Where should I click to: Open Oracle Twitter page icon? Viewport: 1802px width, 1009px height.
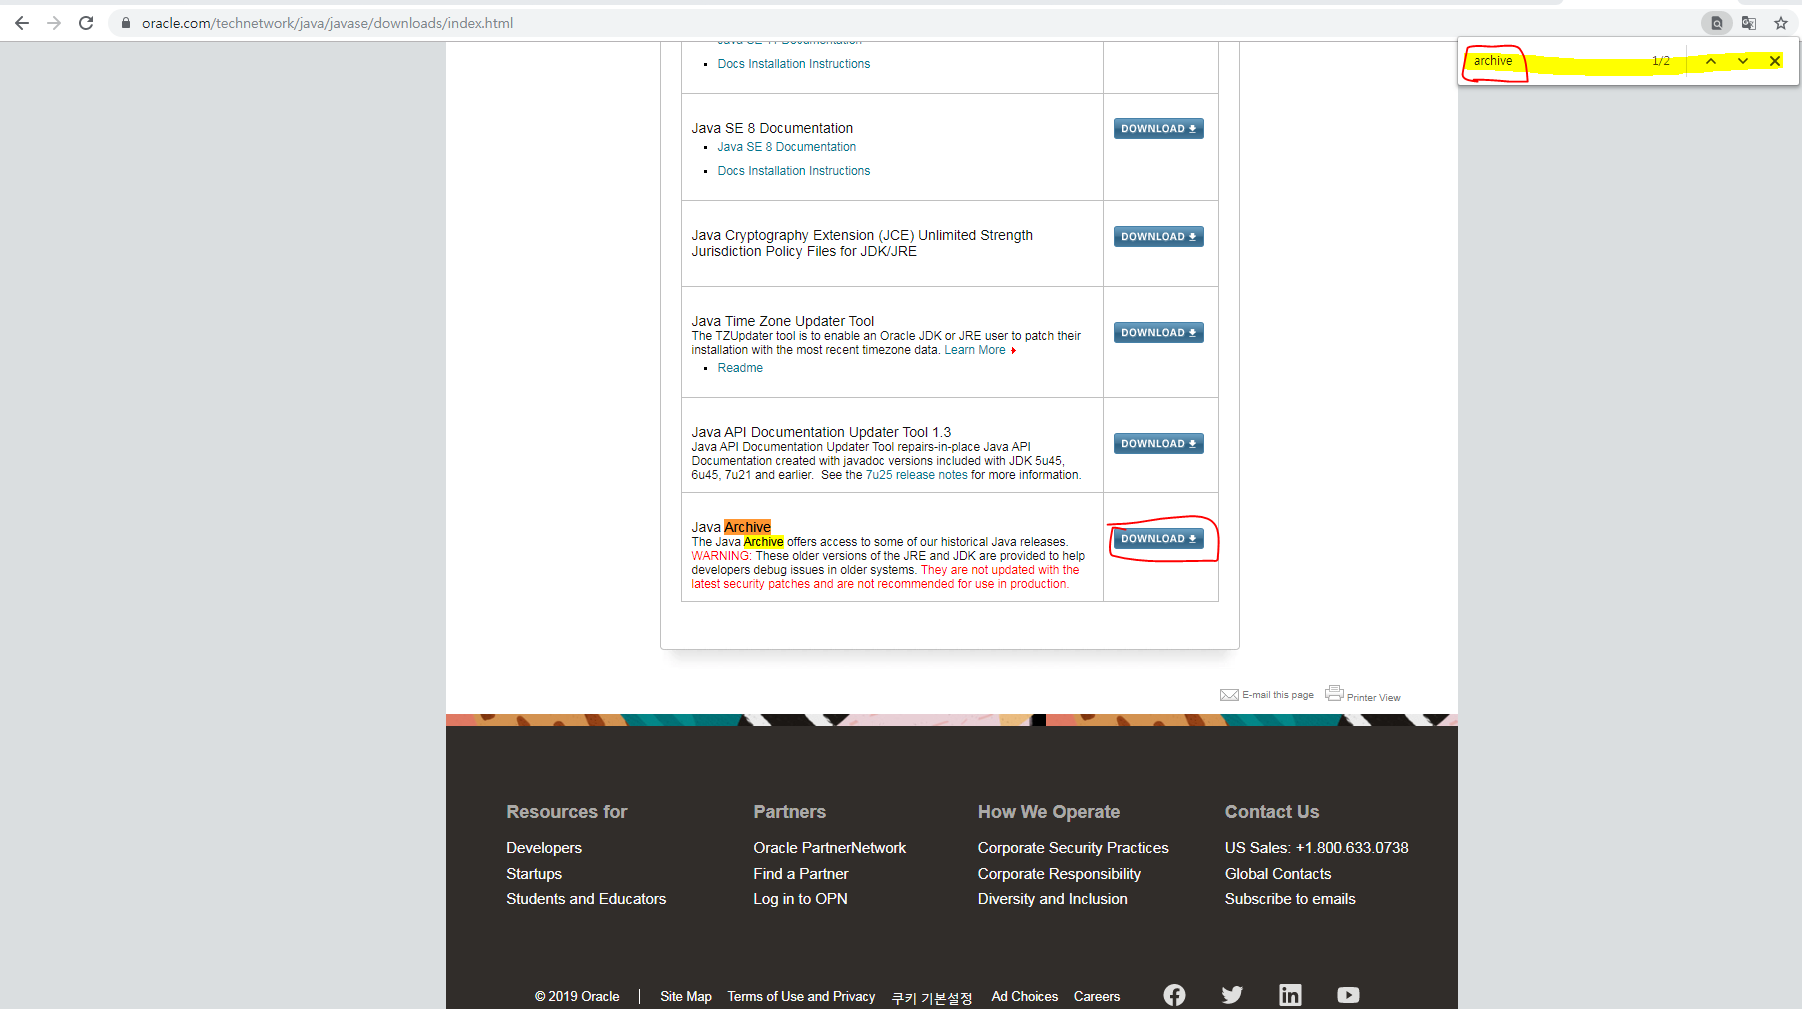[x=1232, y=995]
